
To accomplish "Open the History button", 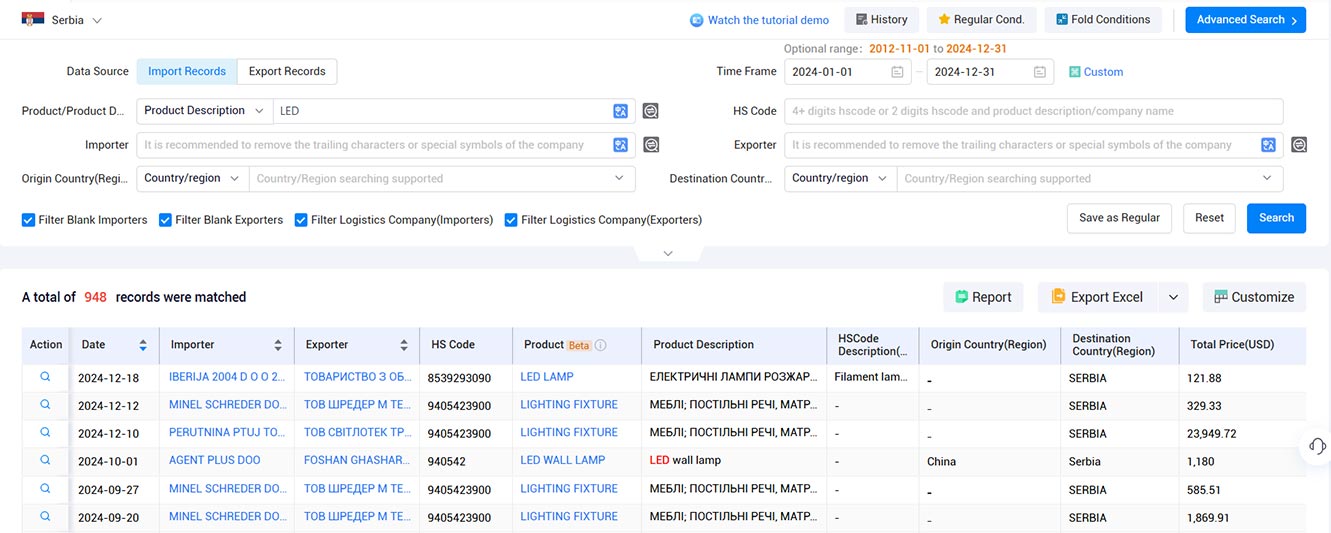I will pyautogui.click(x=882, y=20).
